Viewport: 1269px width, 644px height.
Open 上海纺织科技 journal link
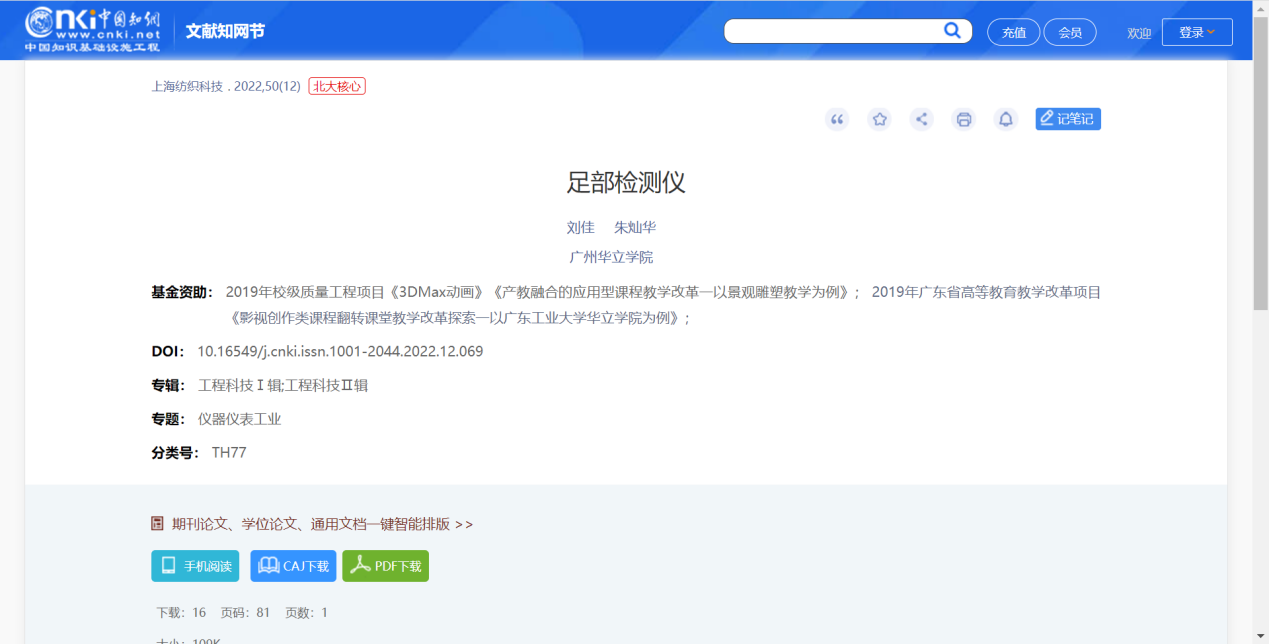click(187, 86)
